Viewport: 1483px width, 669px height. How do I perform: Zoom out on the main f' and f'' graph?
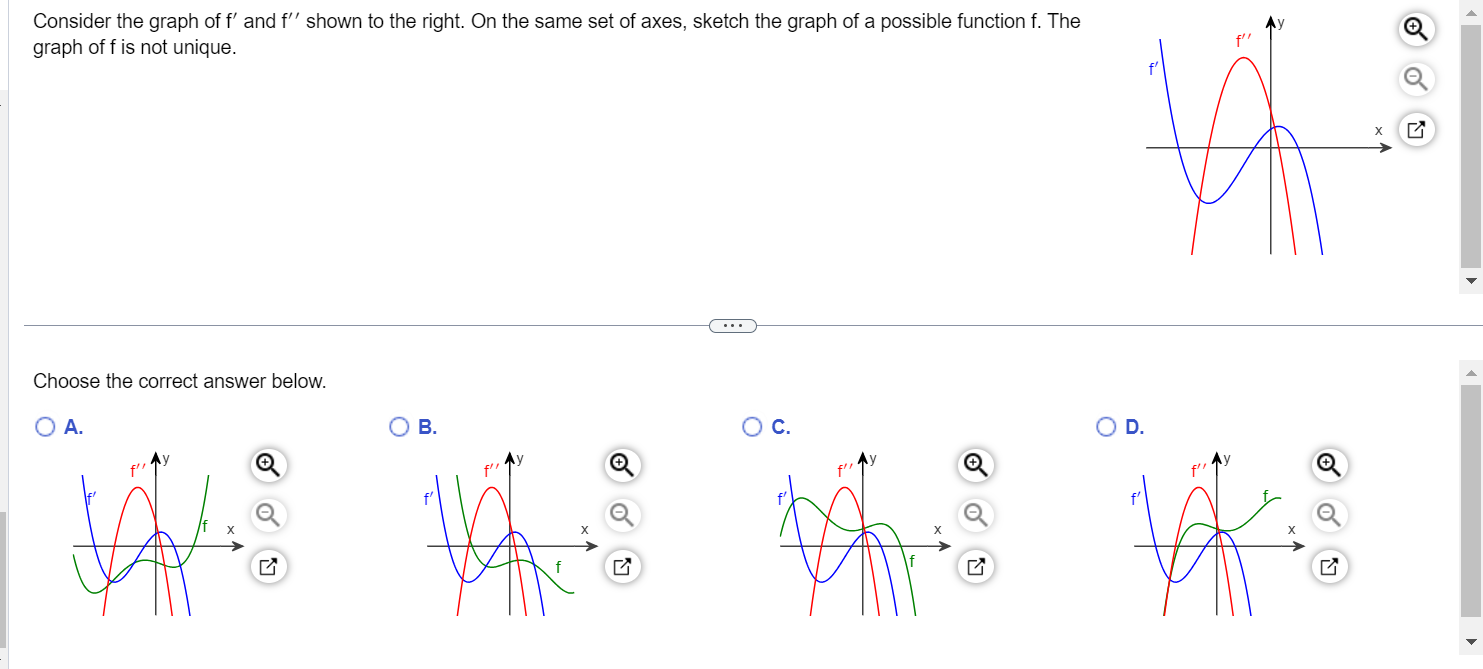tap(1415, 79)
